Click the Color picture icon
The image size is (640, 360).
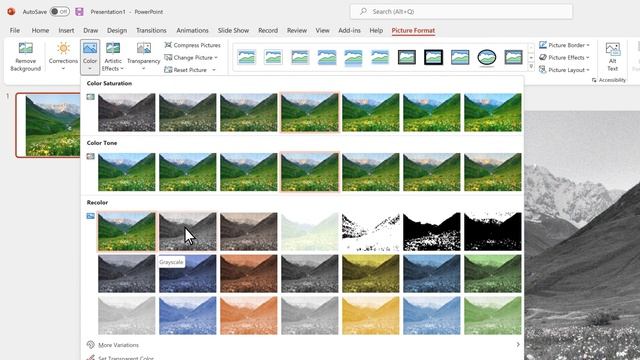90,48
